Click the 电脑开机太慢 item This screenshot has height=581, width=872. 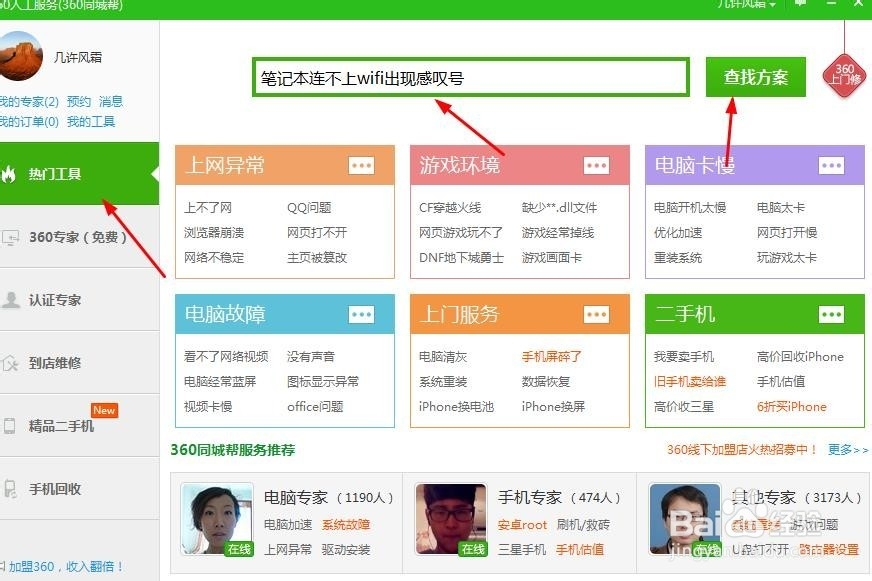point(690,207)
